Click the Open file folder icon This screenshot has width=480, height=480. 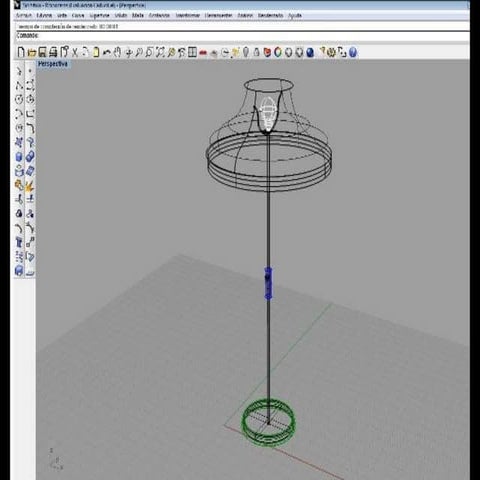(x=32, y=52)
